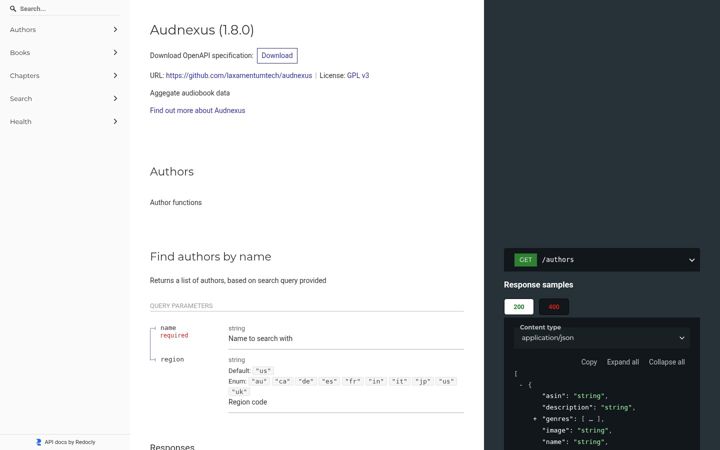The height and width of the screenshot is (450, 720).
Task: Open the application/json content type dropdown
Action: (x=602, y=338)
